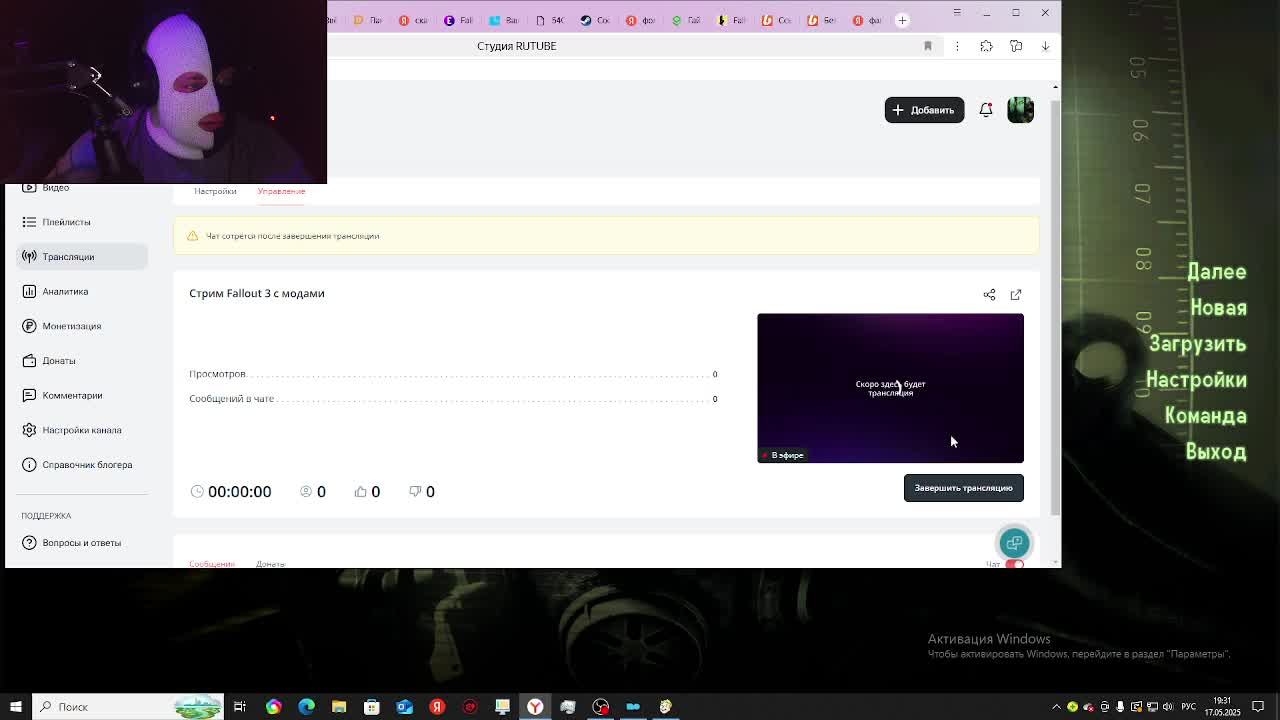Click the Просмотров stat row
The height and width of the screenshot is (720, 1280).
click(x=453, y=374)
